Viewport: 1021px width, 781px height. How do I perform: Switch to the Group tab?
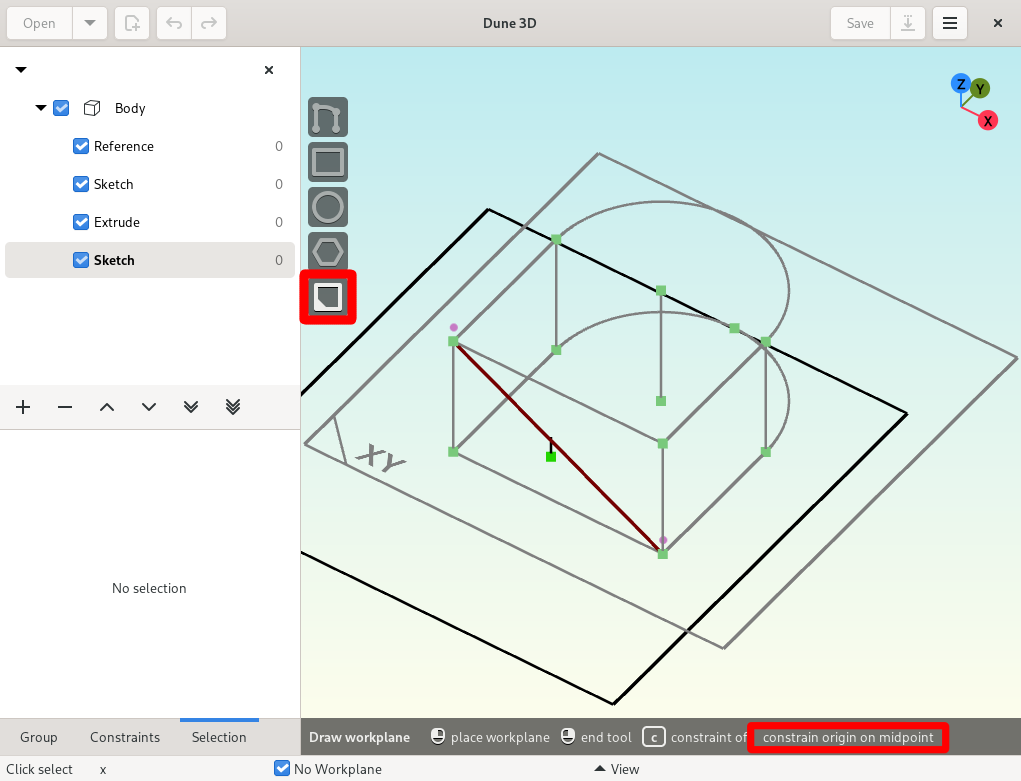click(x=38, y=737)
